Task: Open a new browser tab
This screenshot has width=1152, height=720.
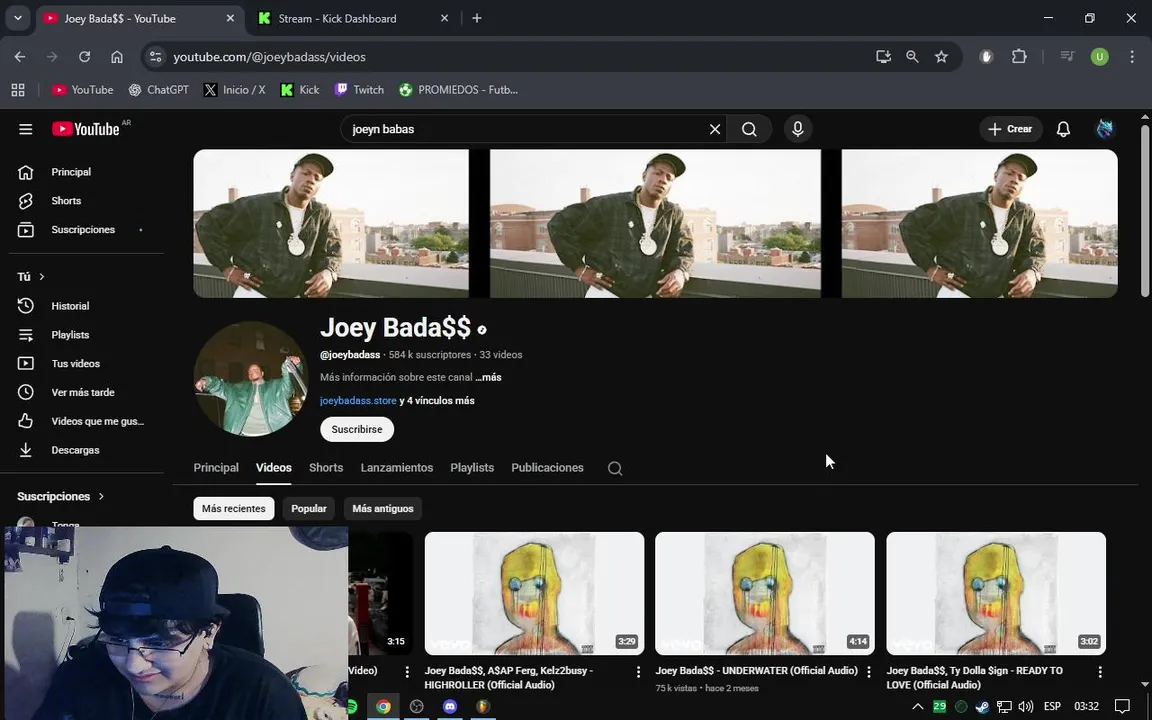Action: tap(477, 18)
